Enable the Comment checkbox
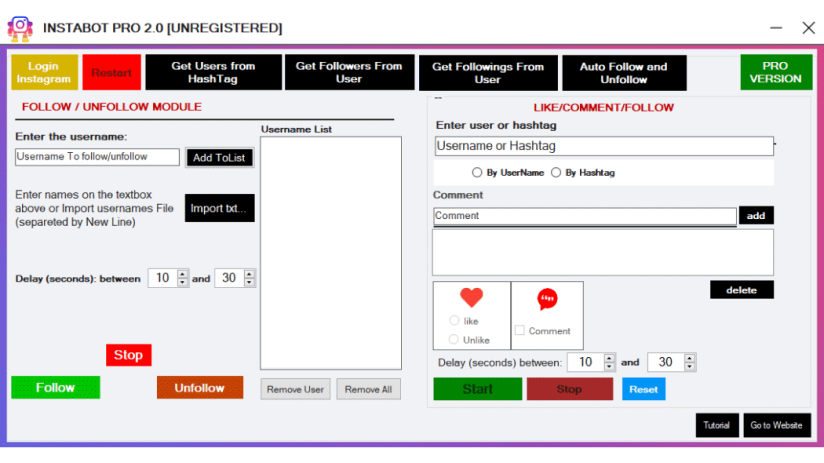The height and width of the screenshot is (463, 824). click(x=520, y=331)
